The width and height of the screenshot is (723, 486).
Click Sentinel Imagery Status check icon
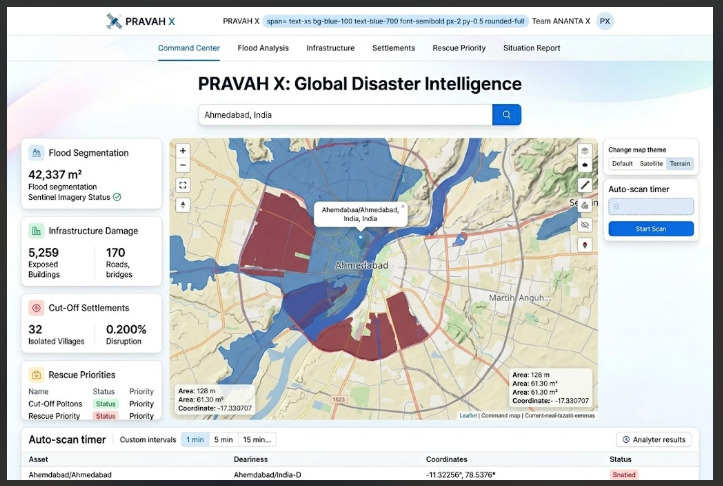point(117,197)
